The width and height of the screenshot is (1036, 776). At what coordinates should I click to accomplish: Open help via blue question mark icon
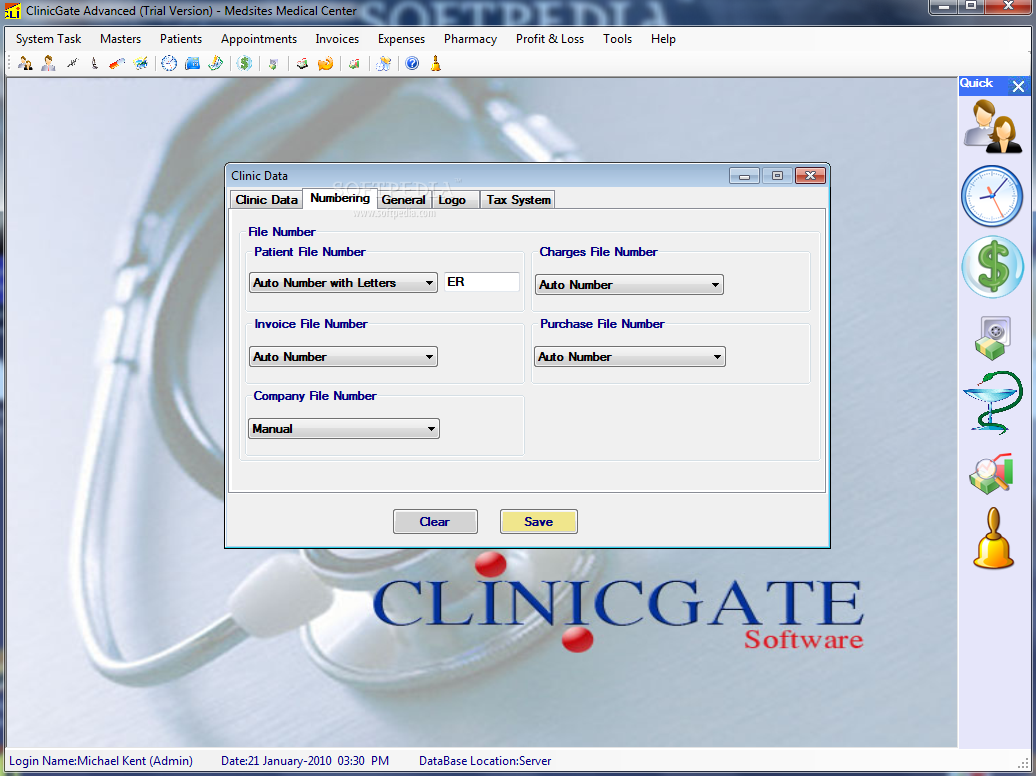click(x=412, y=63)
